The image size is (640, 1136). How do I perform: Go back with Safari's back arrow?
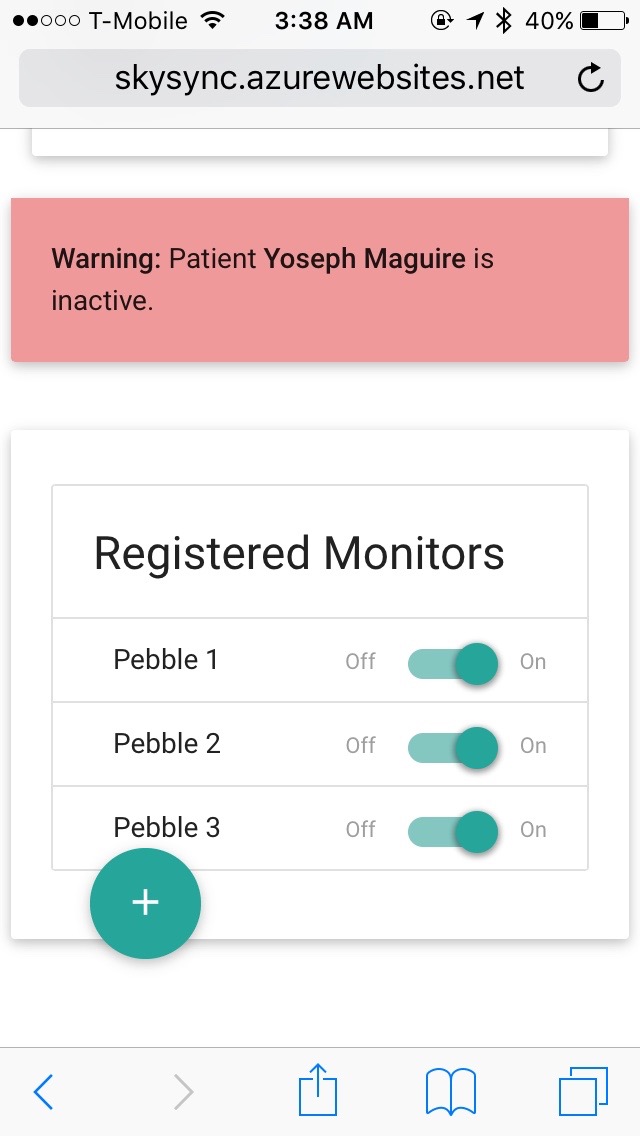43,1092
